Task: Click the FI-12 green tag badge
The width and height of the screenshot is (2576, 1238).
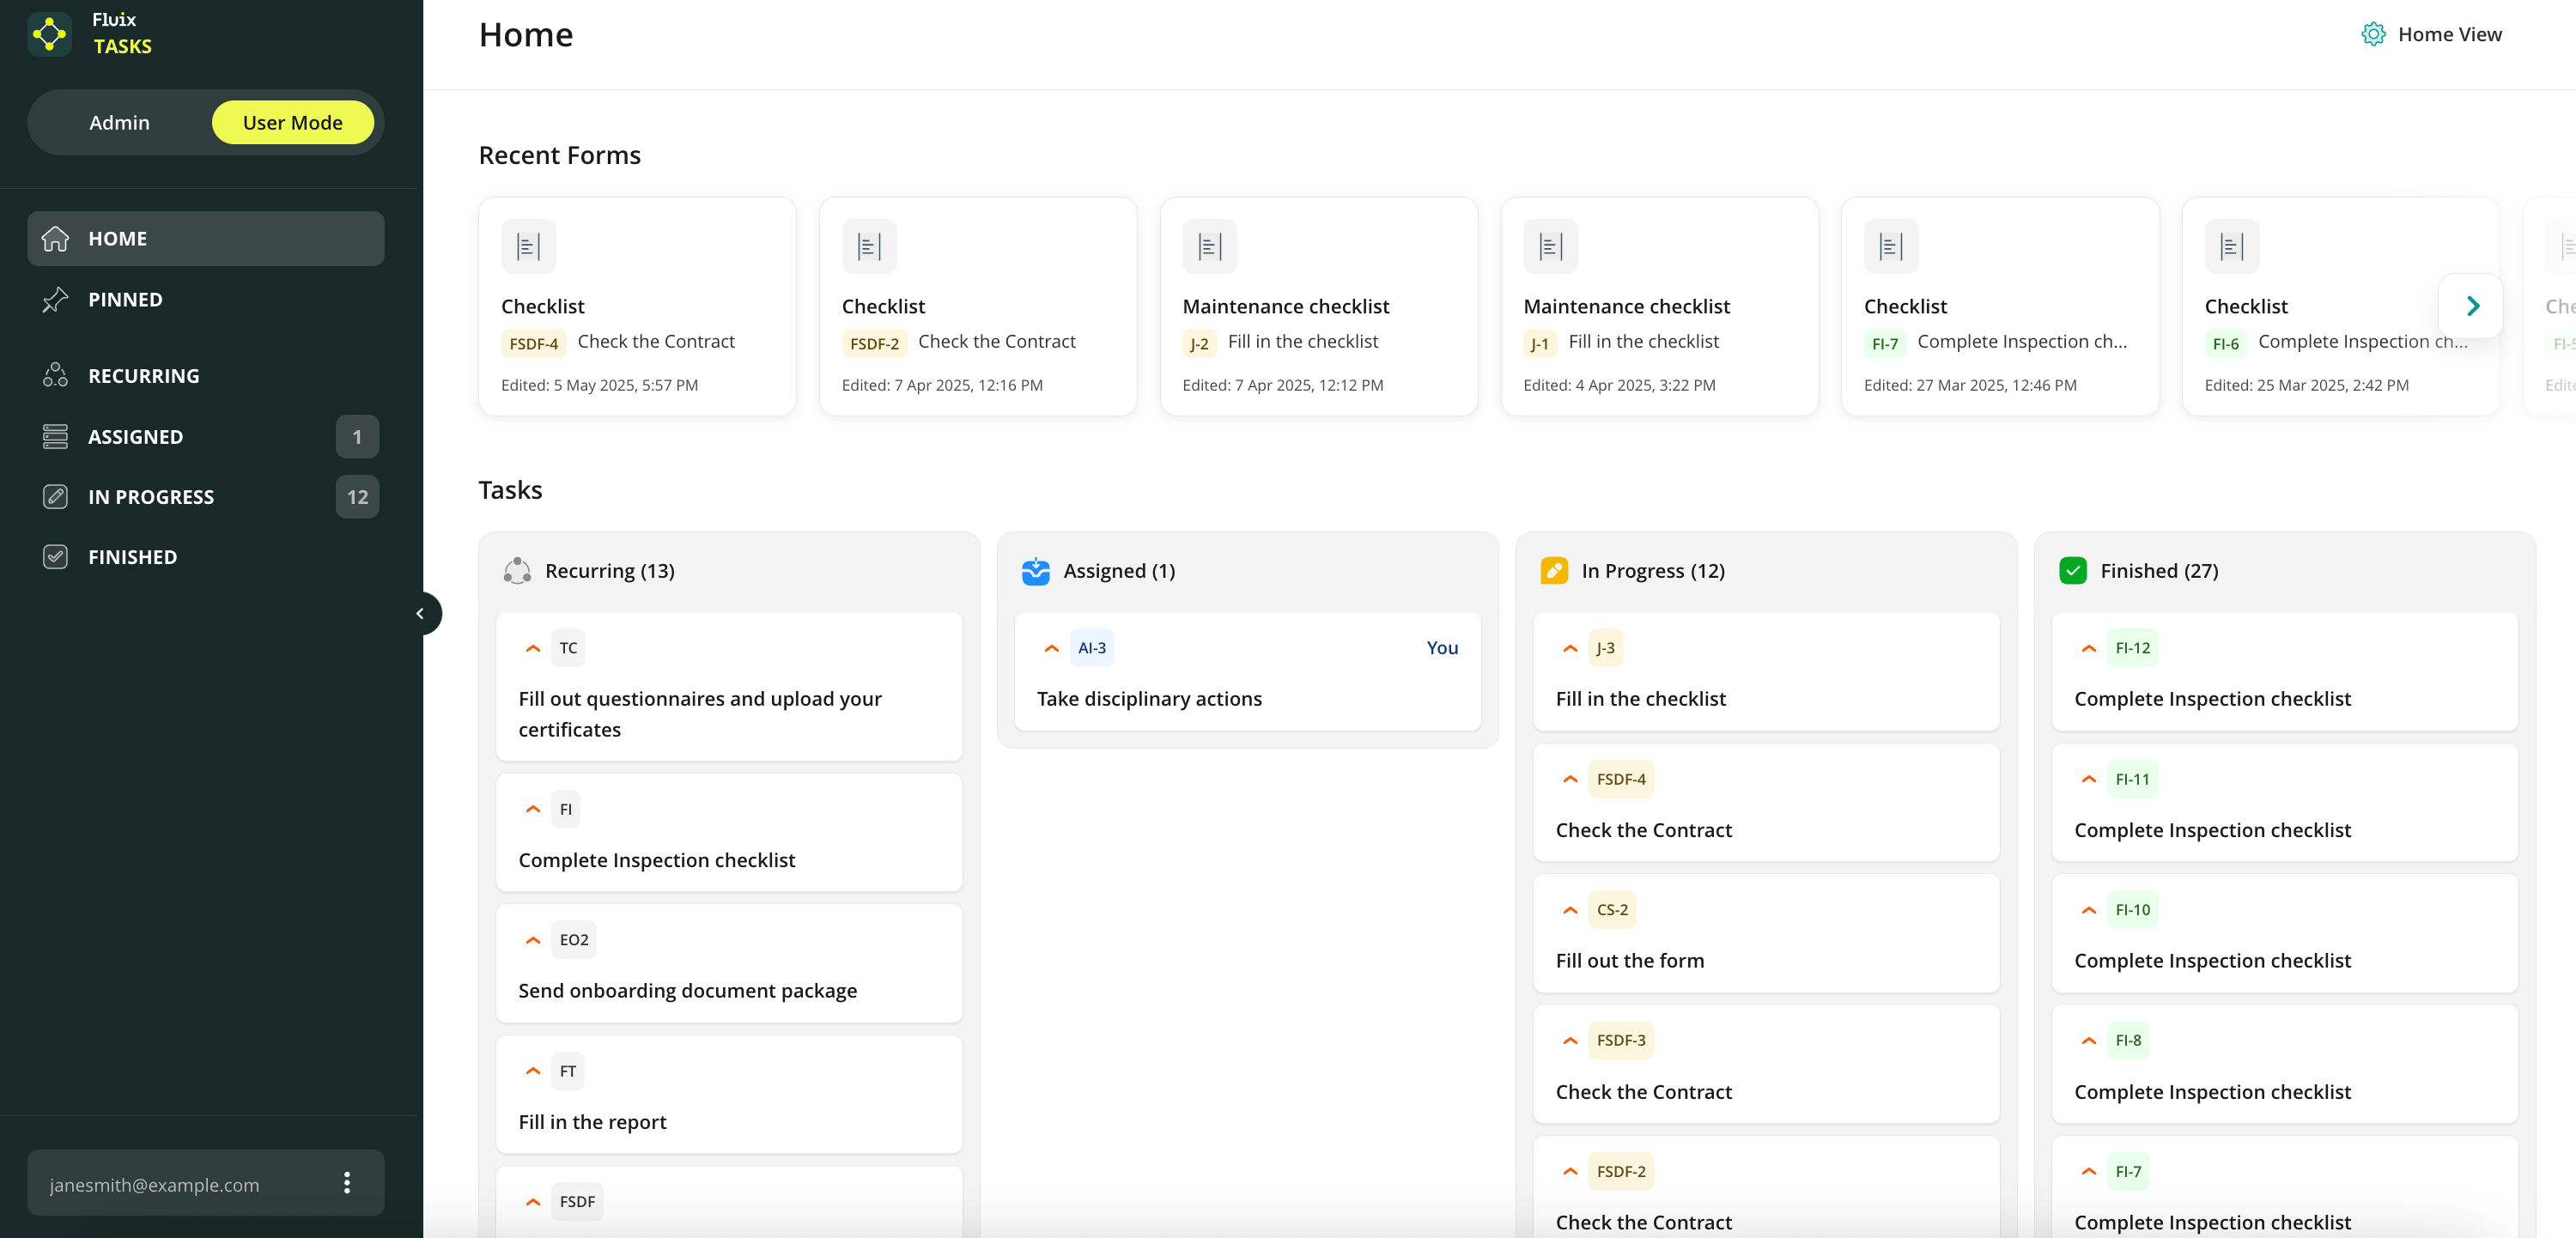Action: coord(2131,648)
